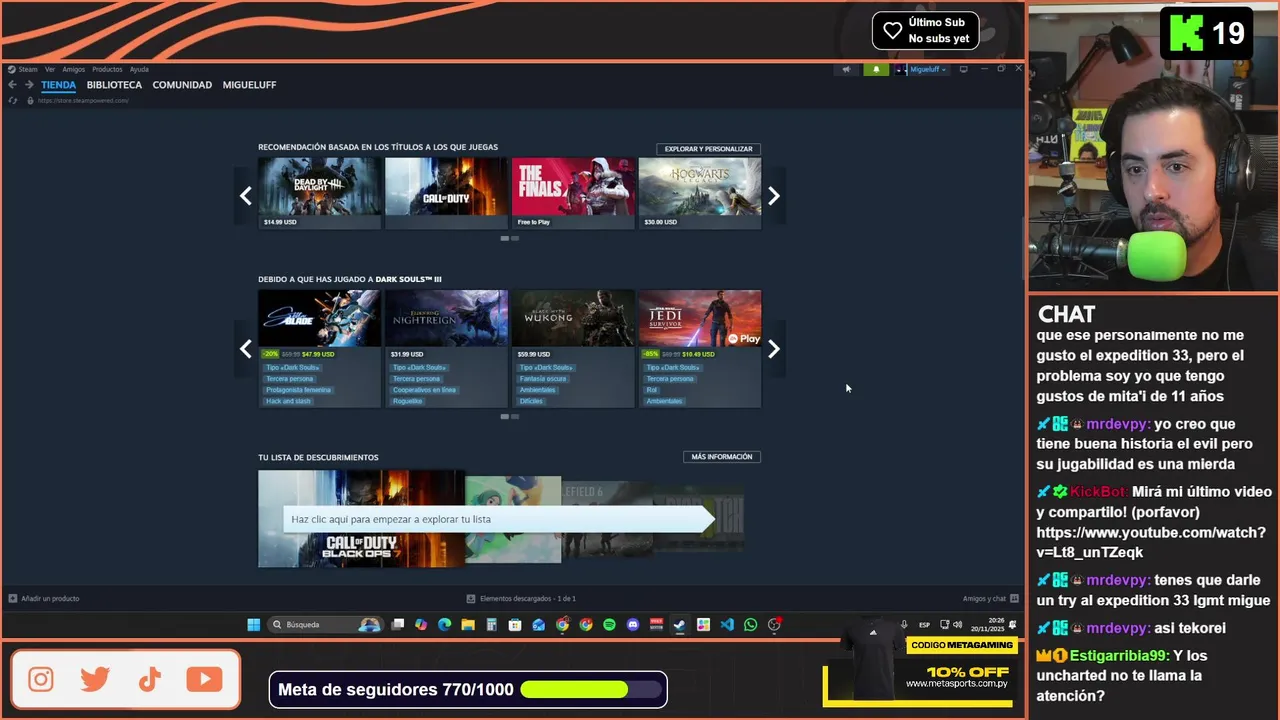Click the Steam store URL address
The height and width of the screenshot is (720, 1280).
coord(83,101)
